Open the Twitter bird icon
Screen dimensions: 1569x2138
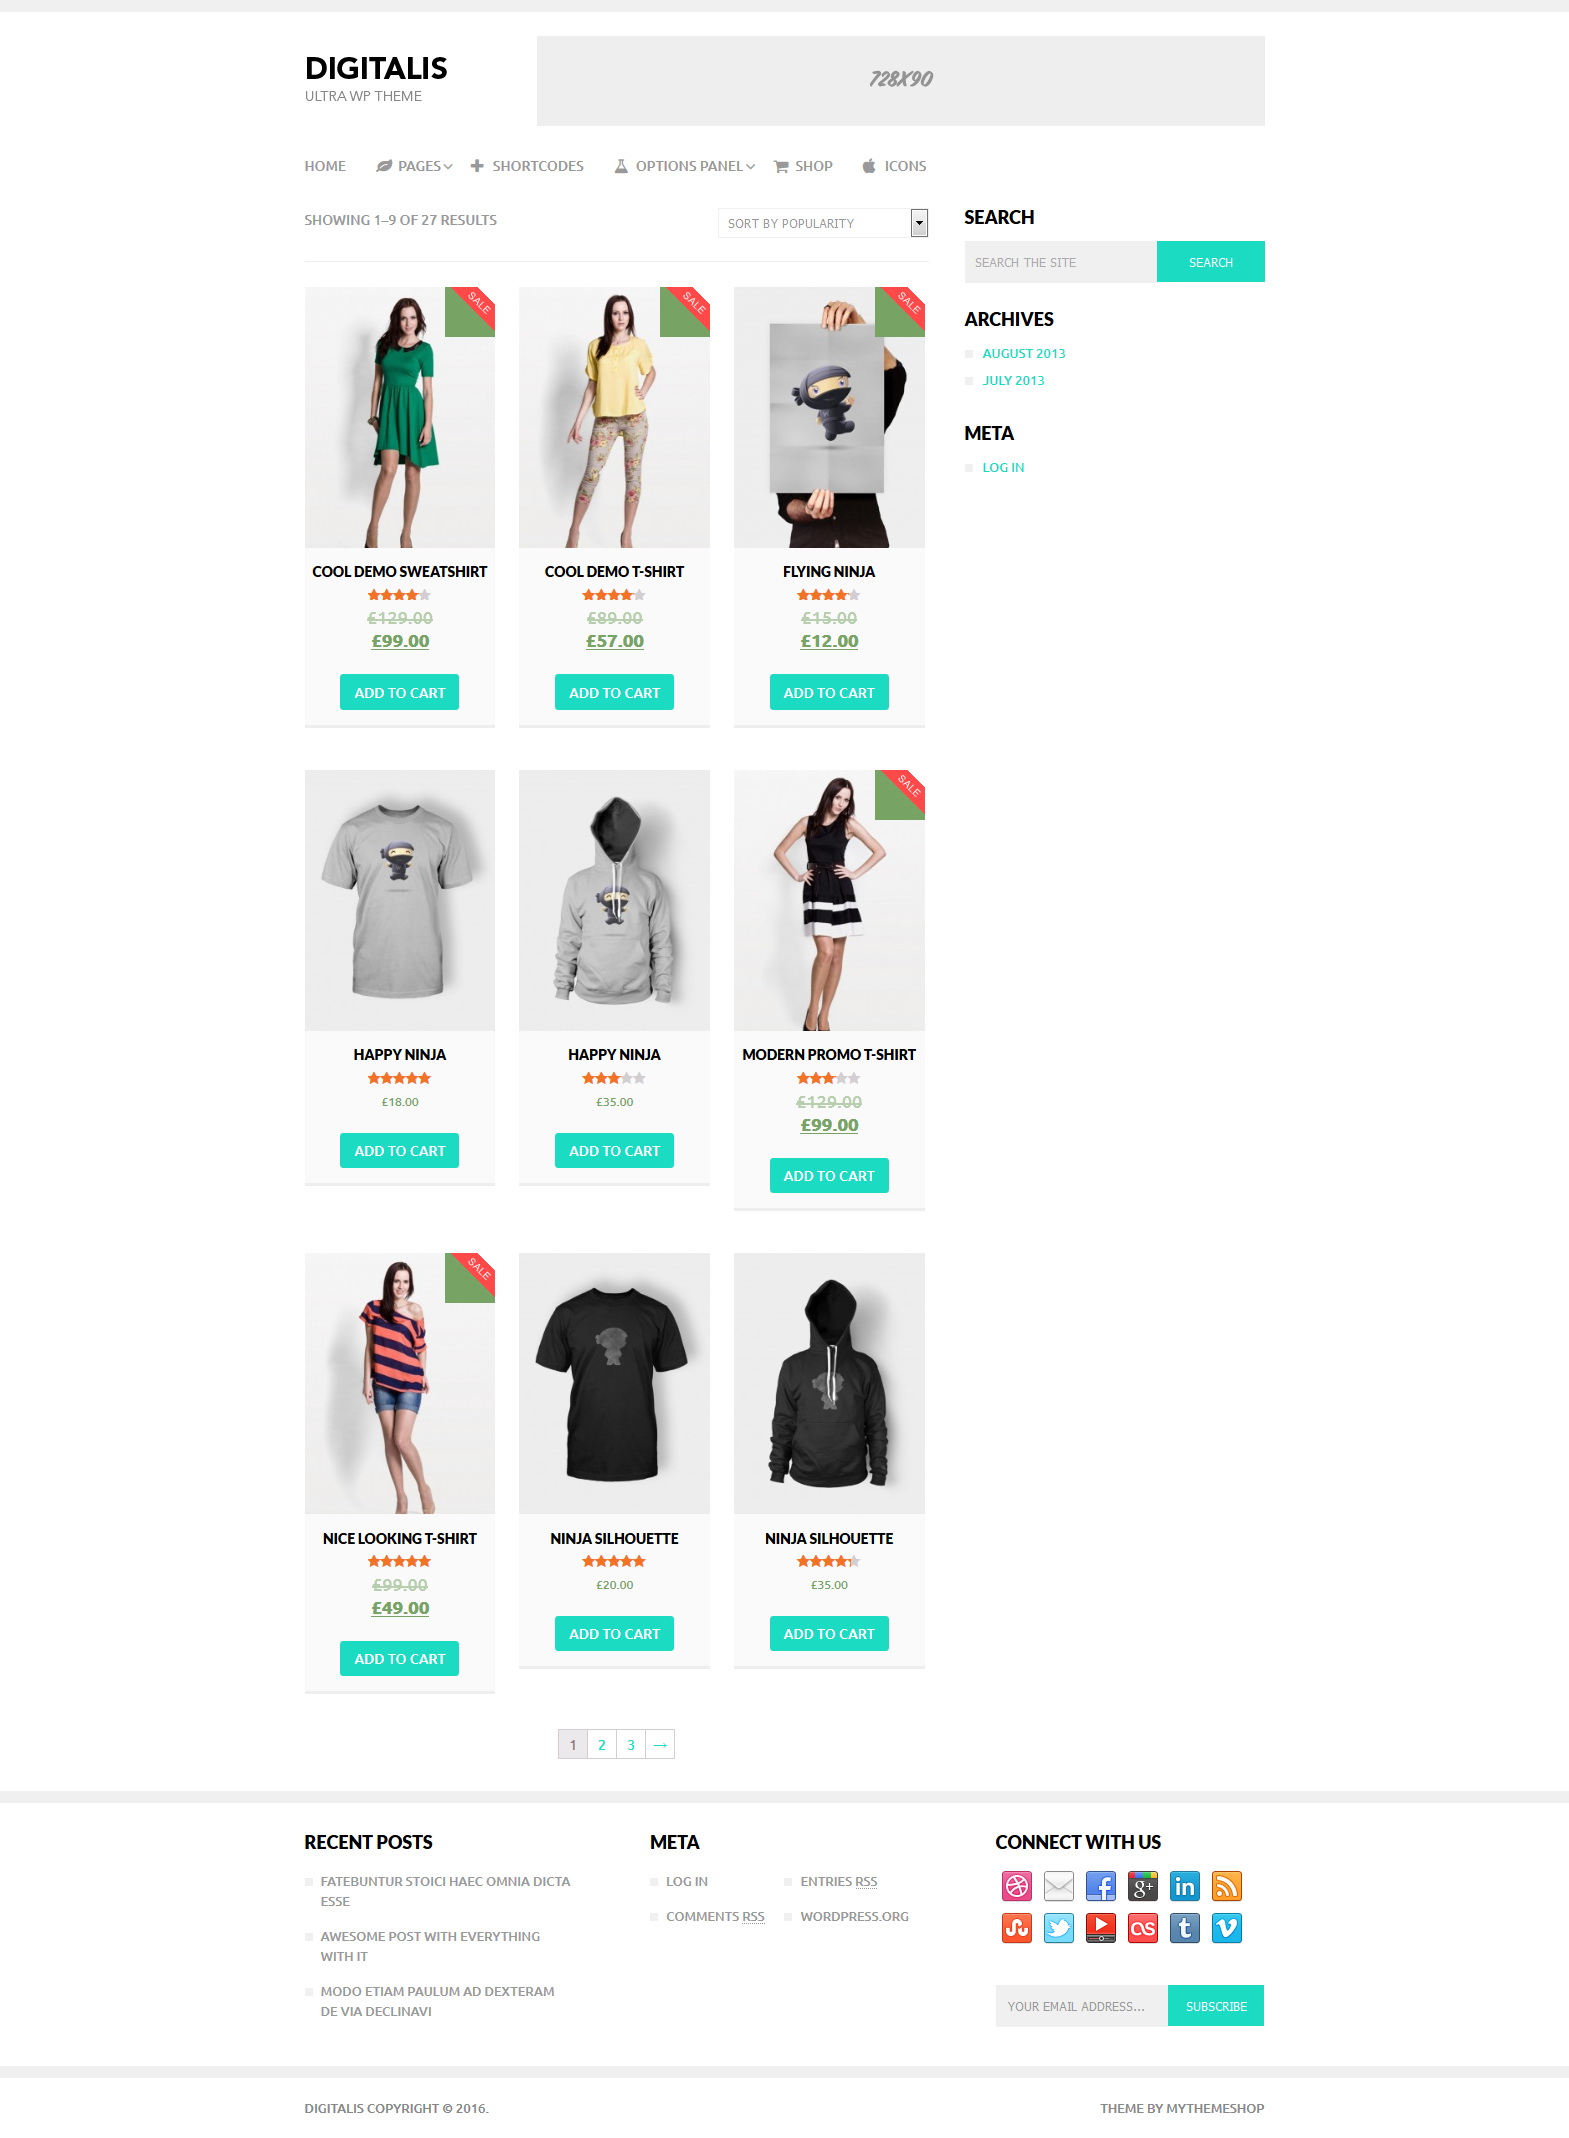(1058, 1928)
